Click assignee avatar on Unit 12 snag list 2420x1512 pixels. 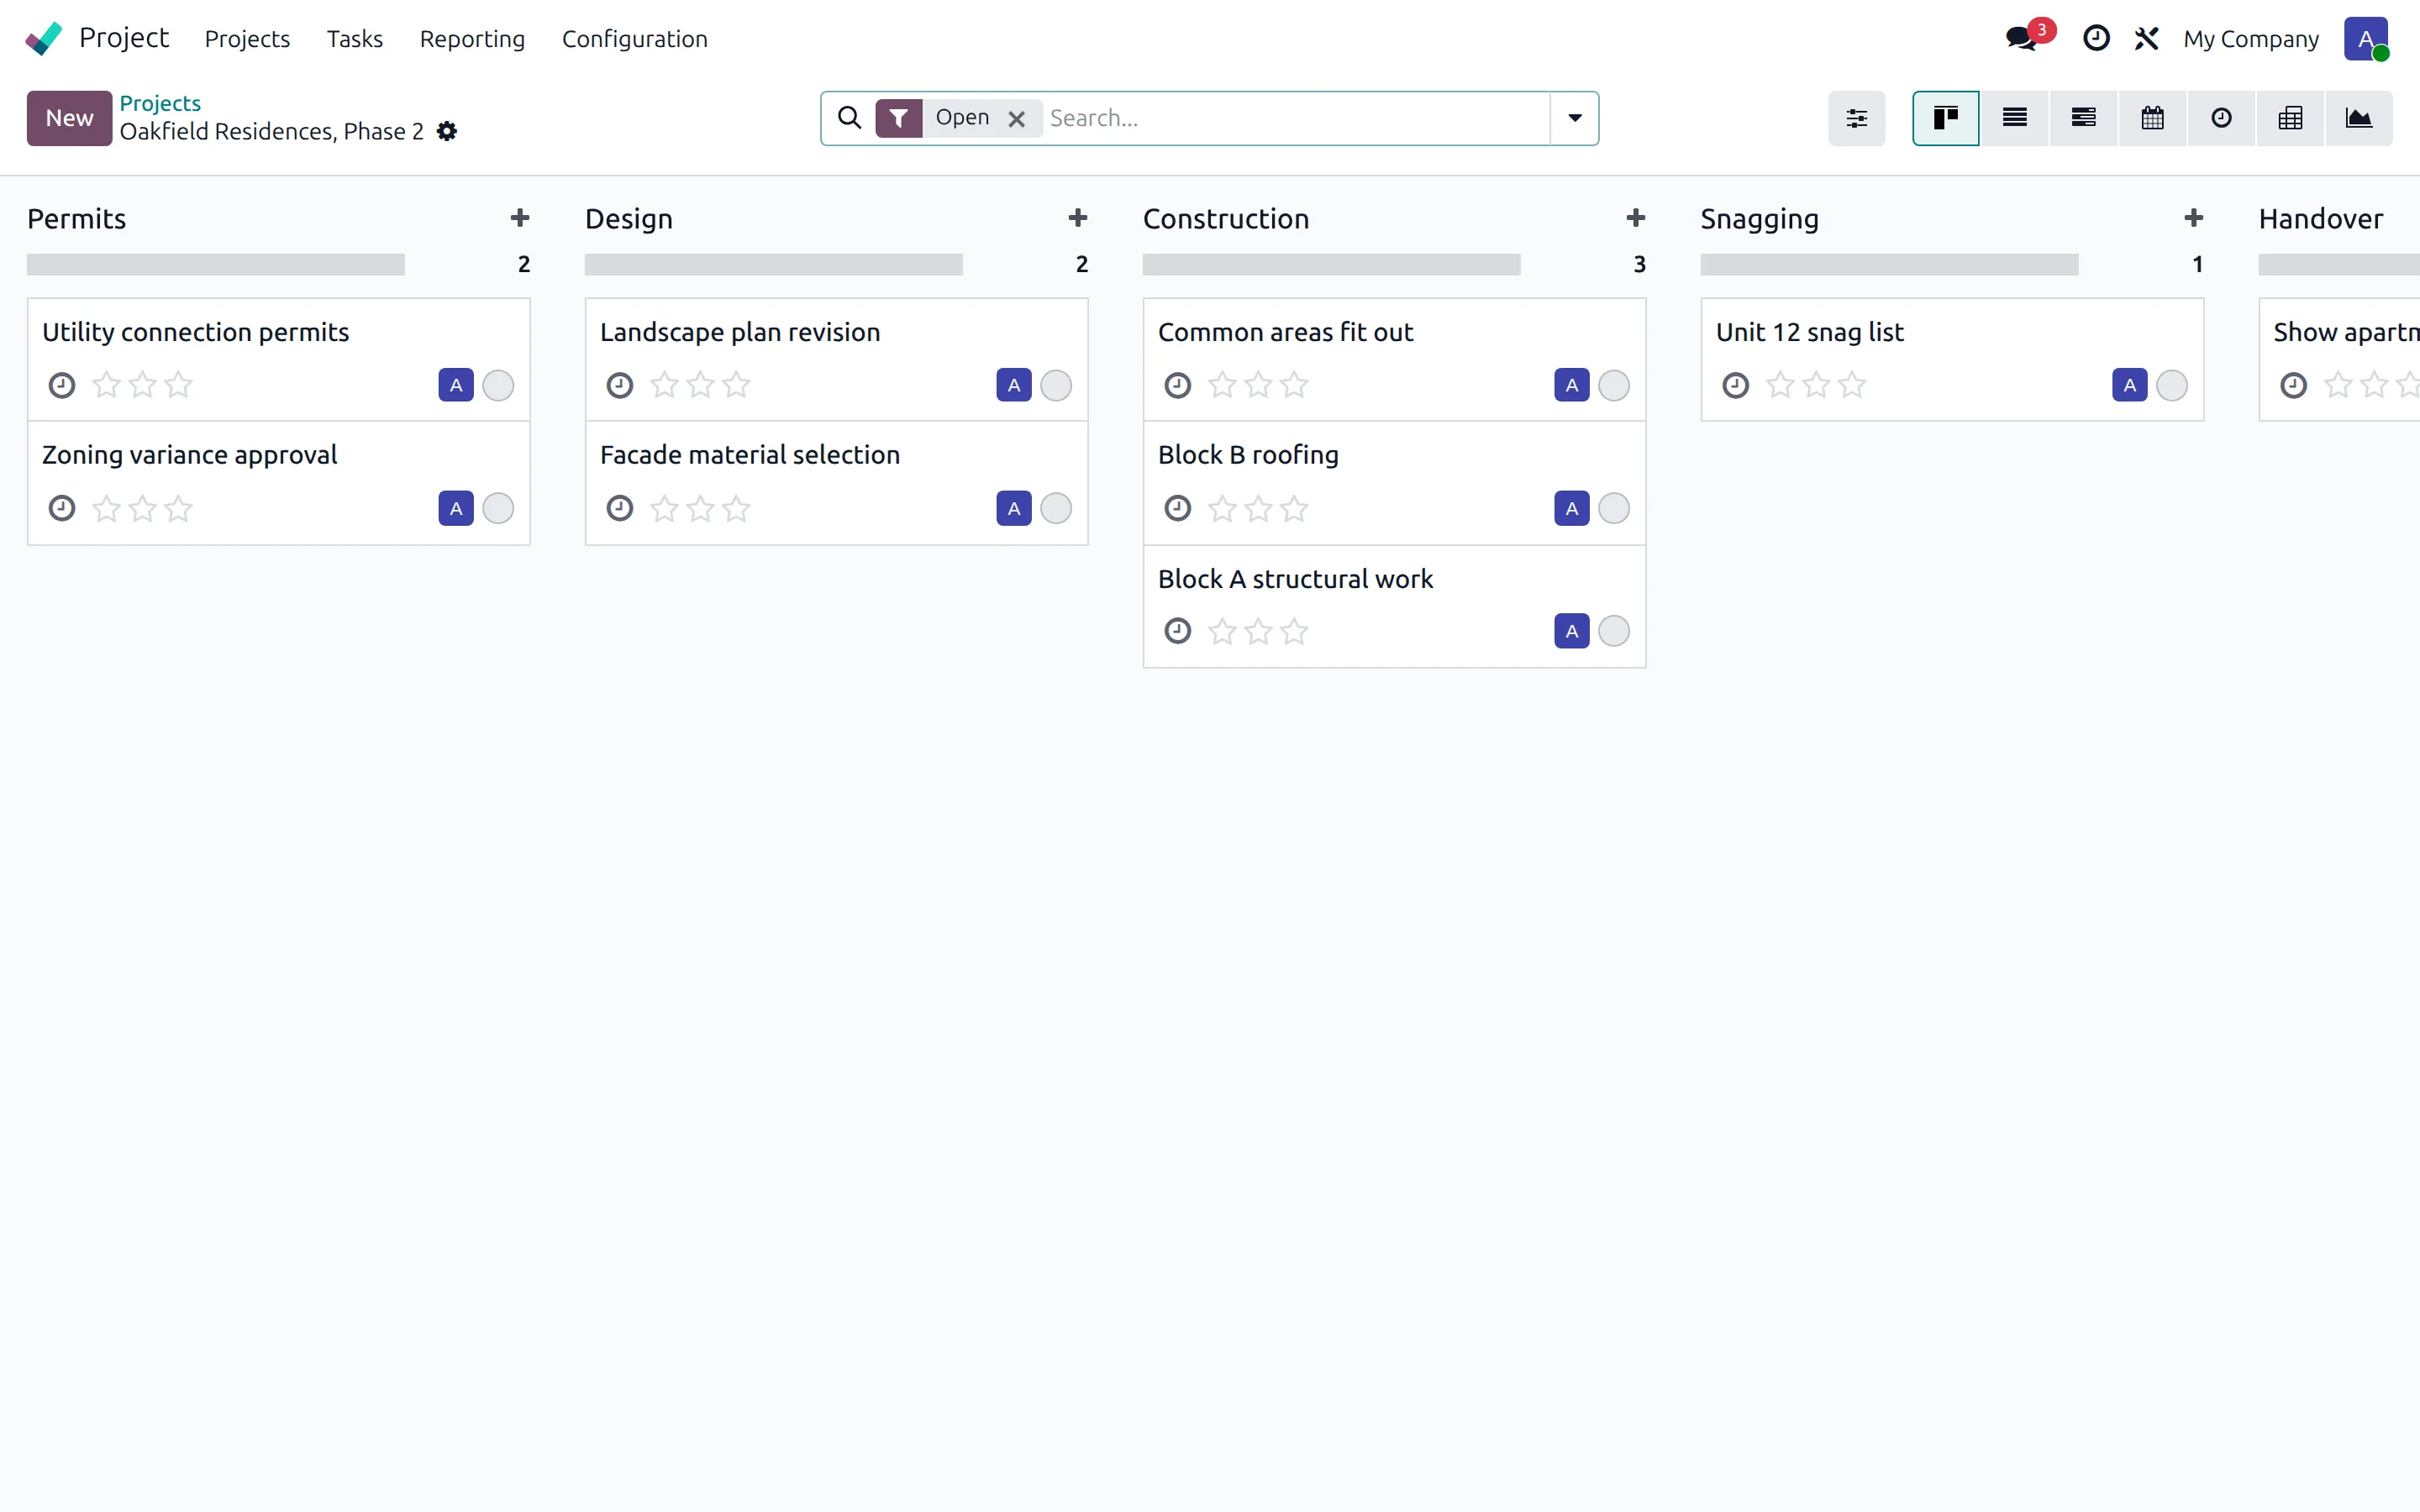click(x=2130, y=385)
